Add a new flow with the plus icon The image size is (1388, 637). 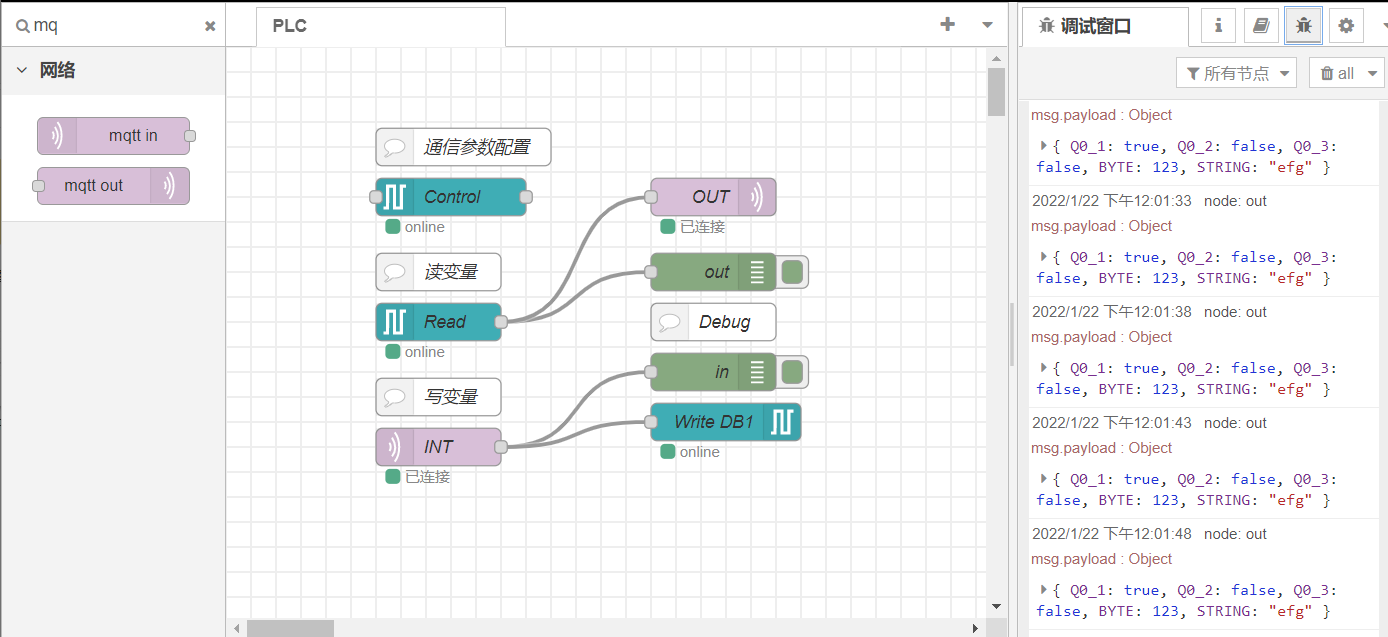(x=947, y=24)
